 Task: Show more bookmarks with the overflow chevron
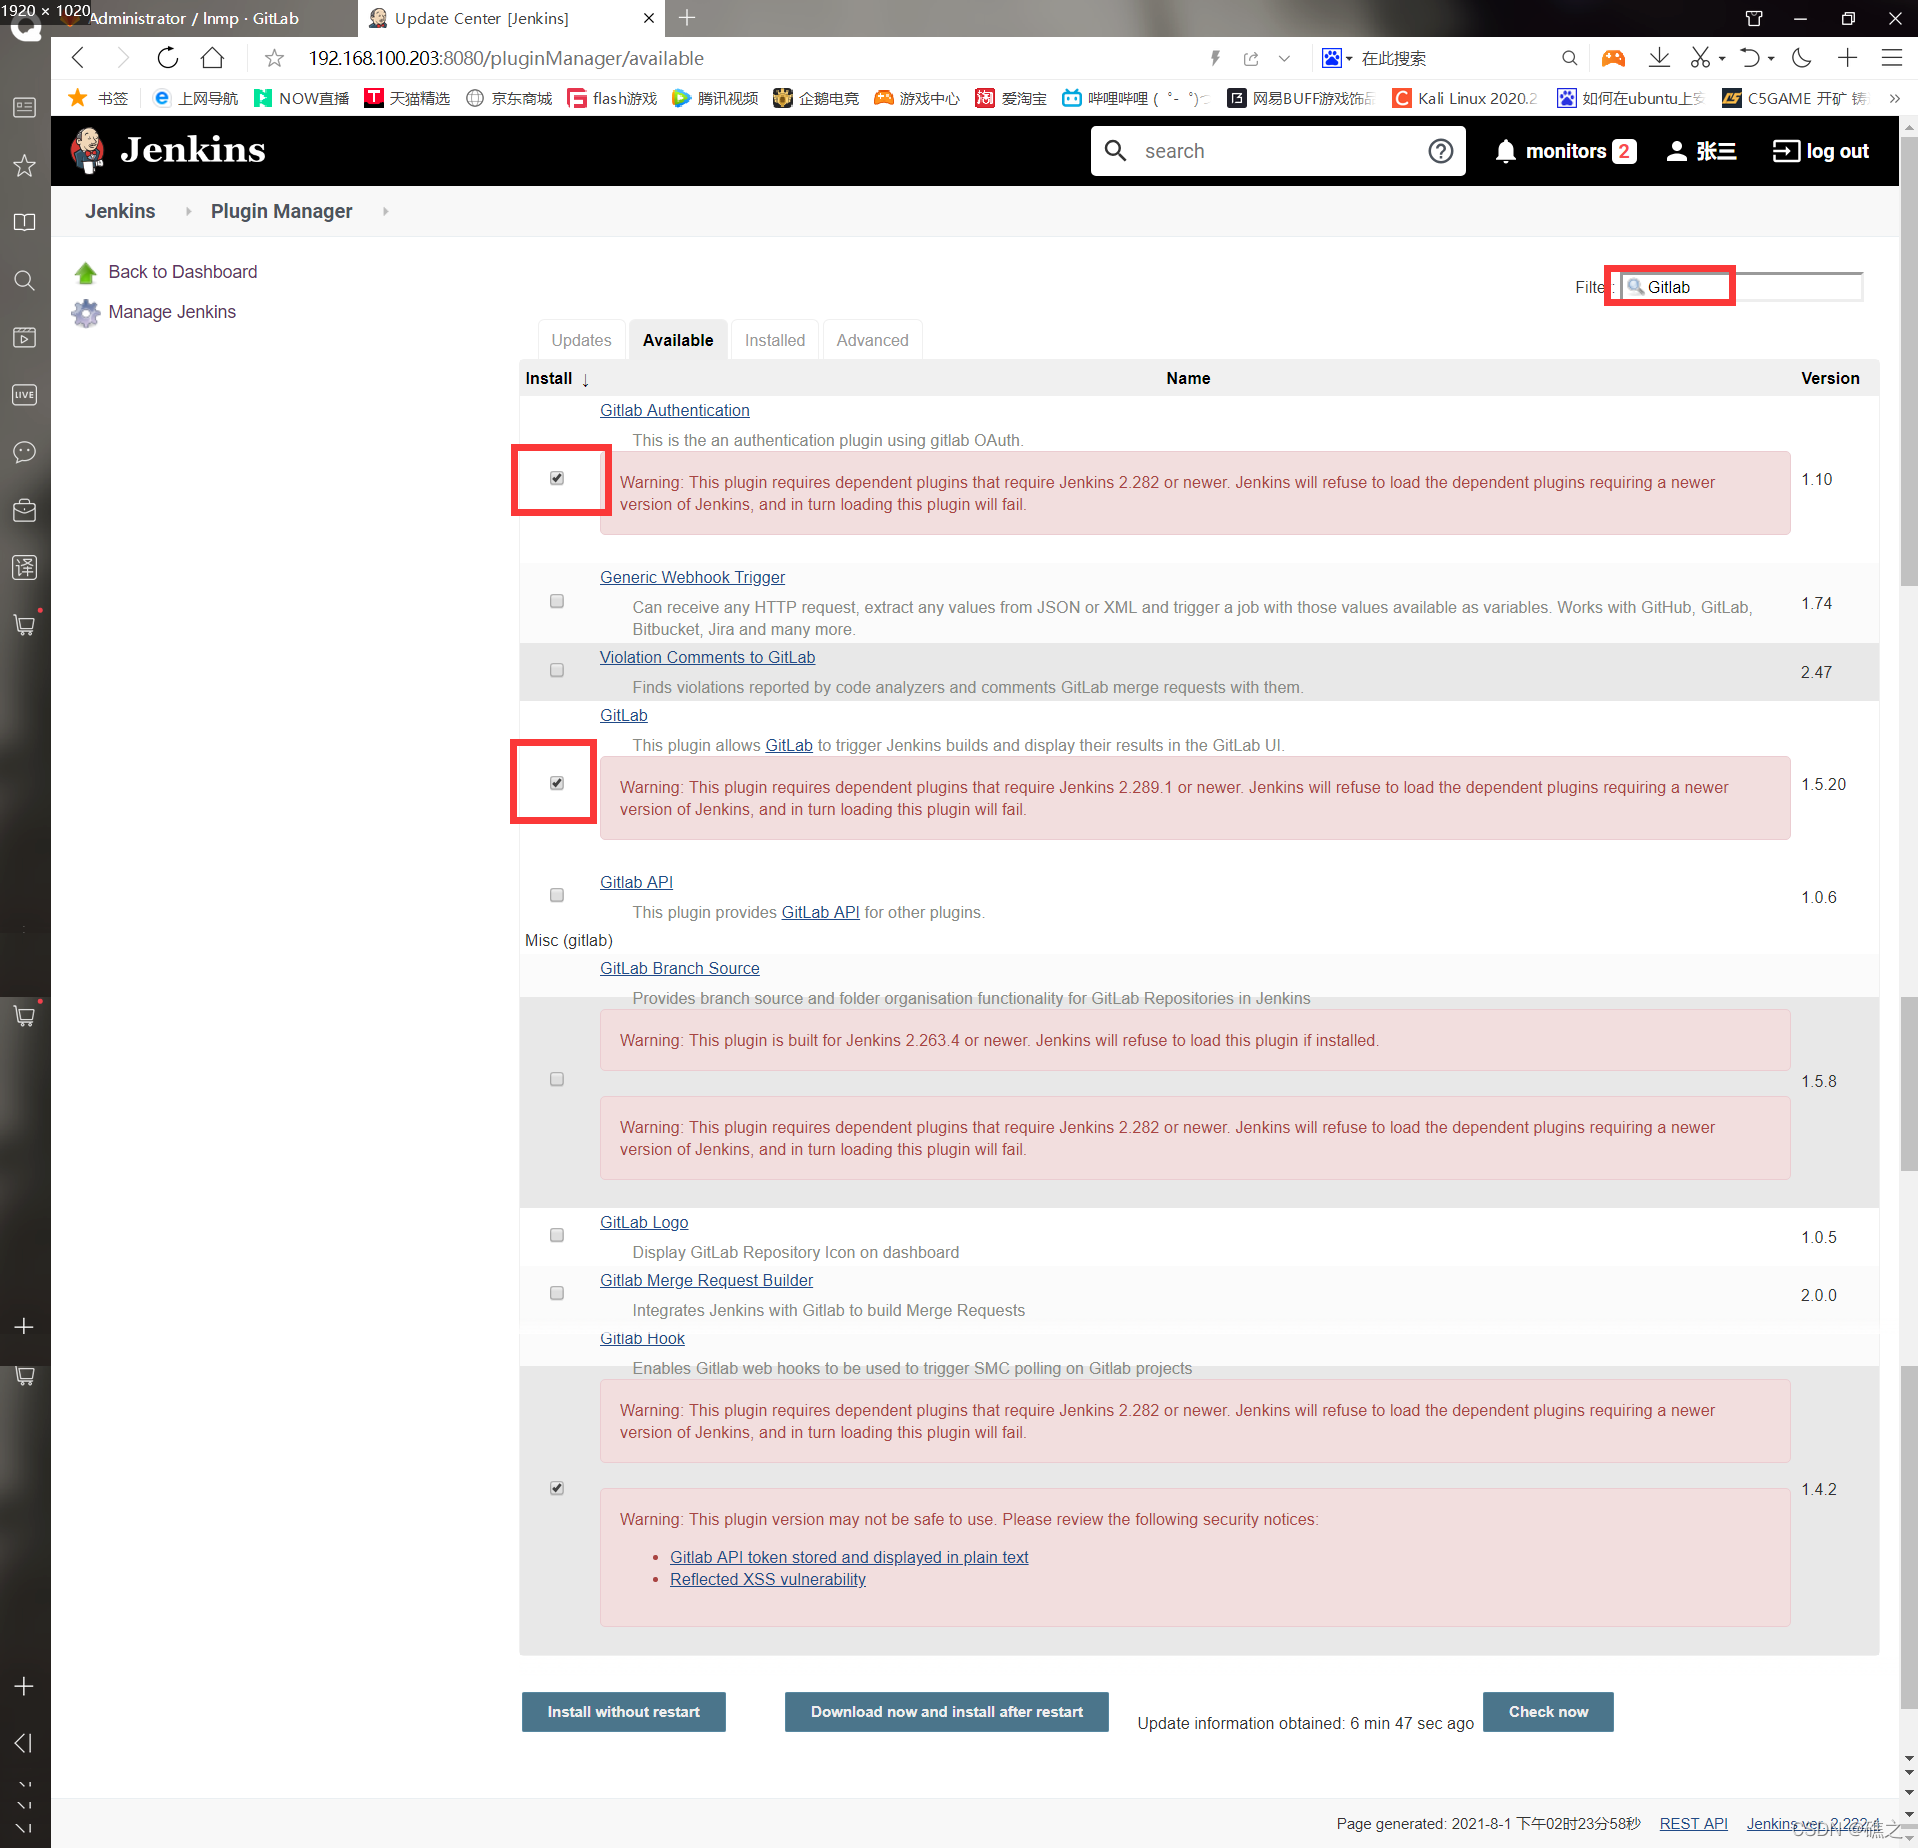tap(1894, 98)
